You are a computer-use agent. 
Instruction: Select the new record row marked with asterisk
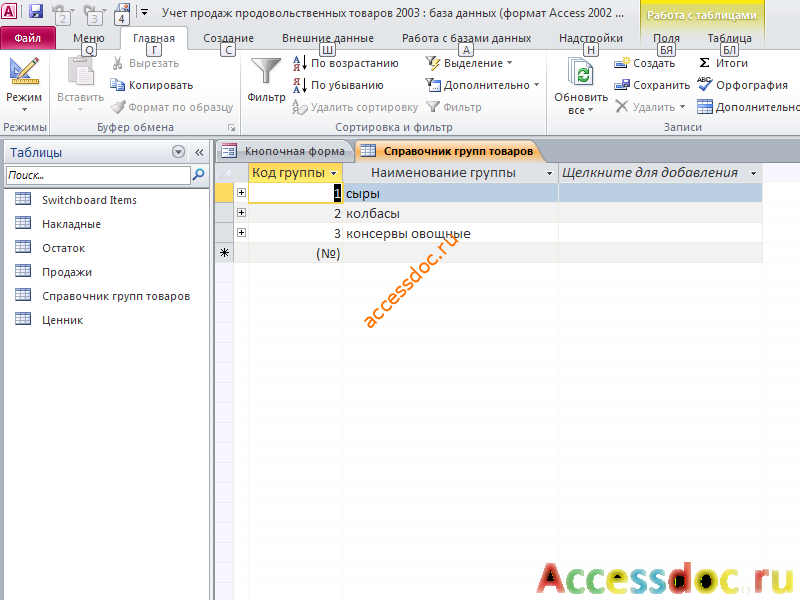(224, 253)
